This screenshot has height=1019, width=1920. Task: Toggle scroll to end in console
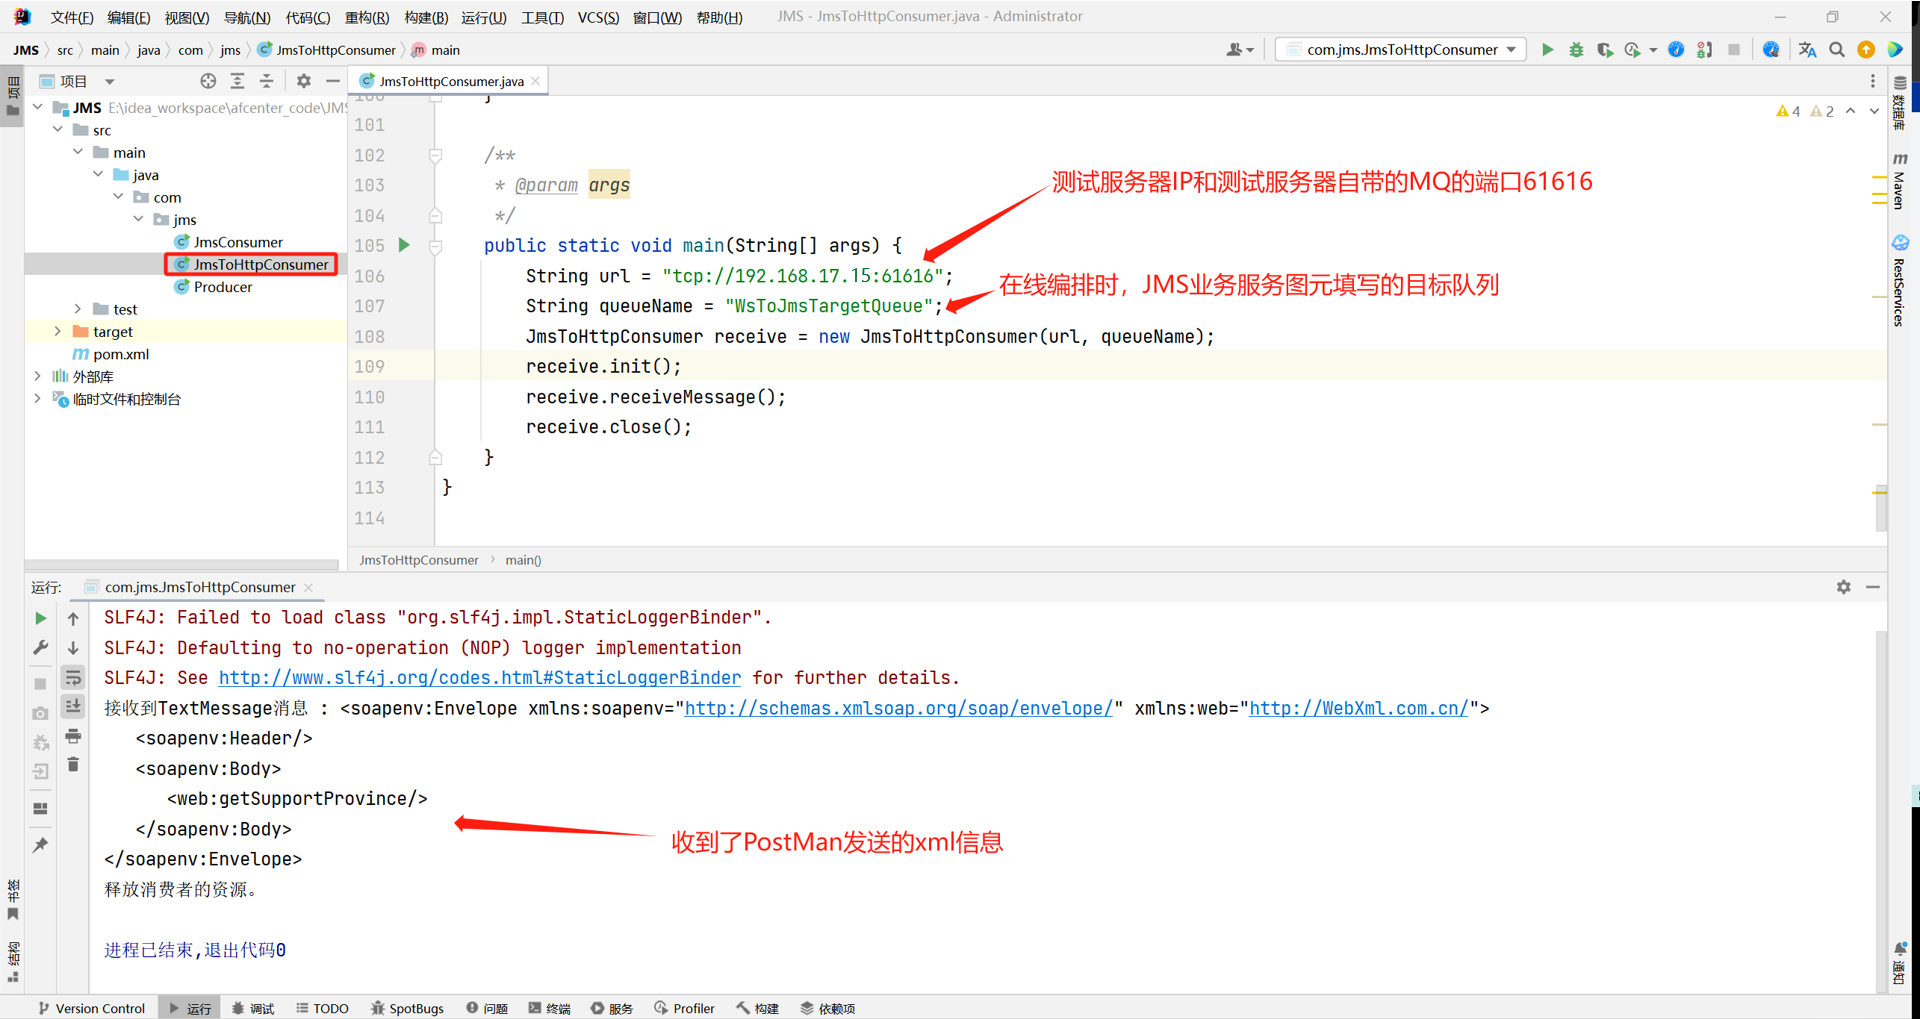[x=73, y=707]
